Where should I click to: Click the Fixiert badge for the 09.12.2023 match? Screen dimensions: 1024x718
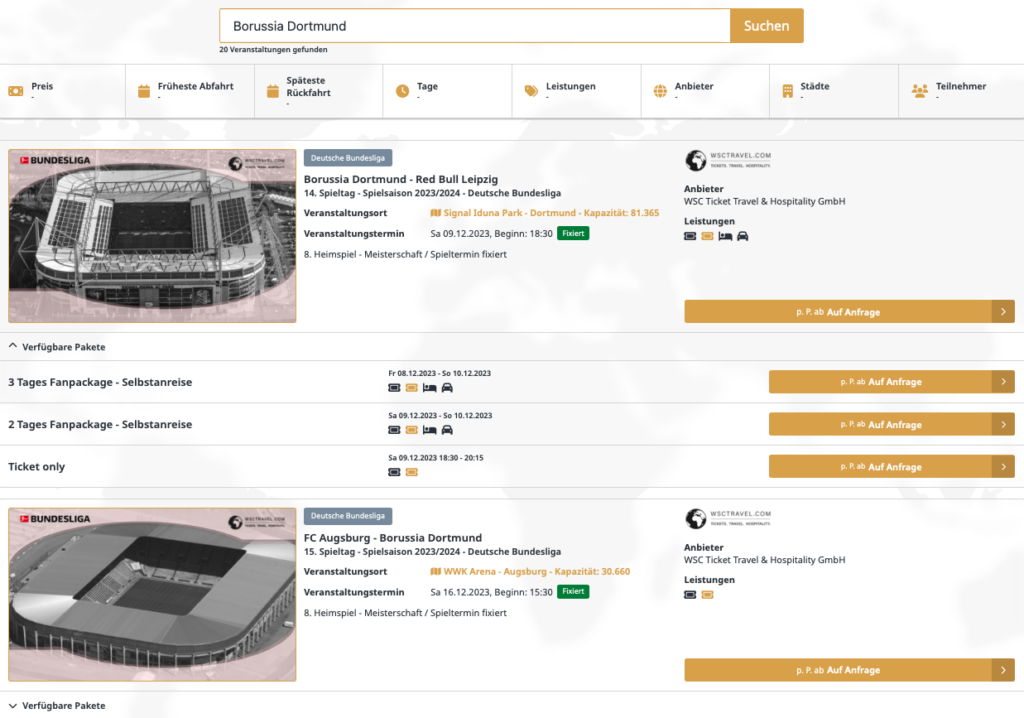click(573, 233)
